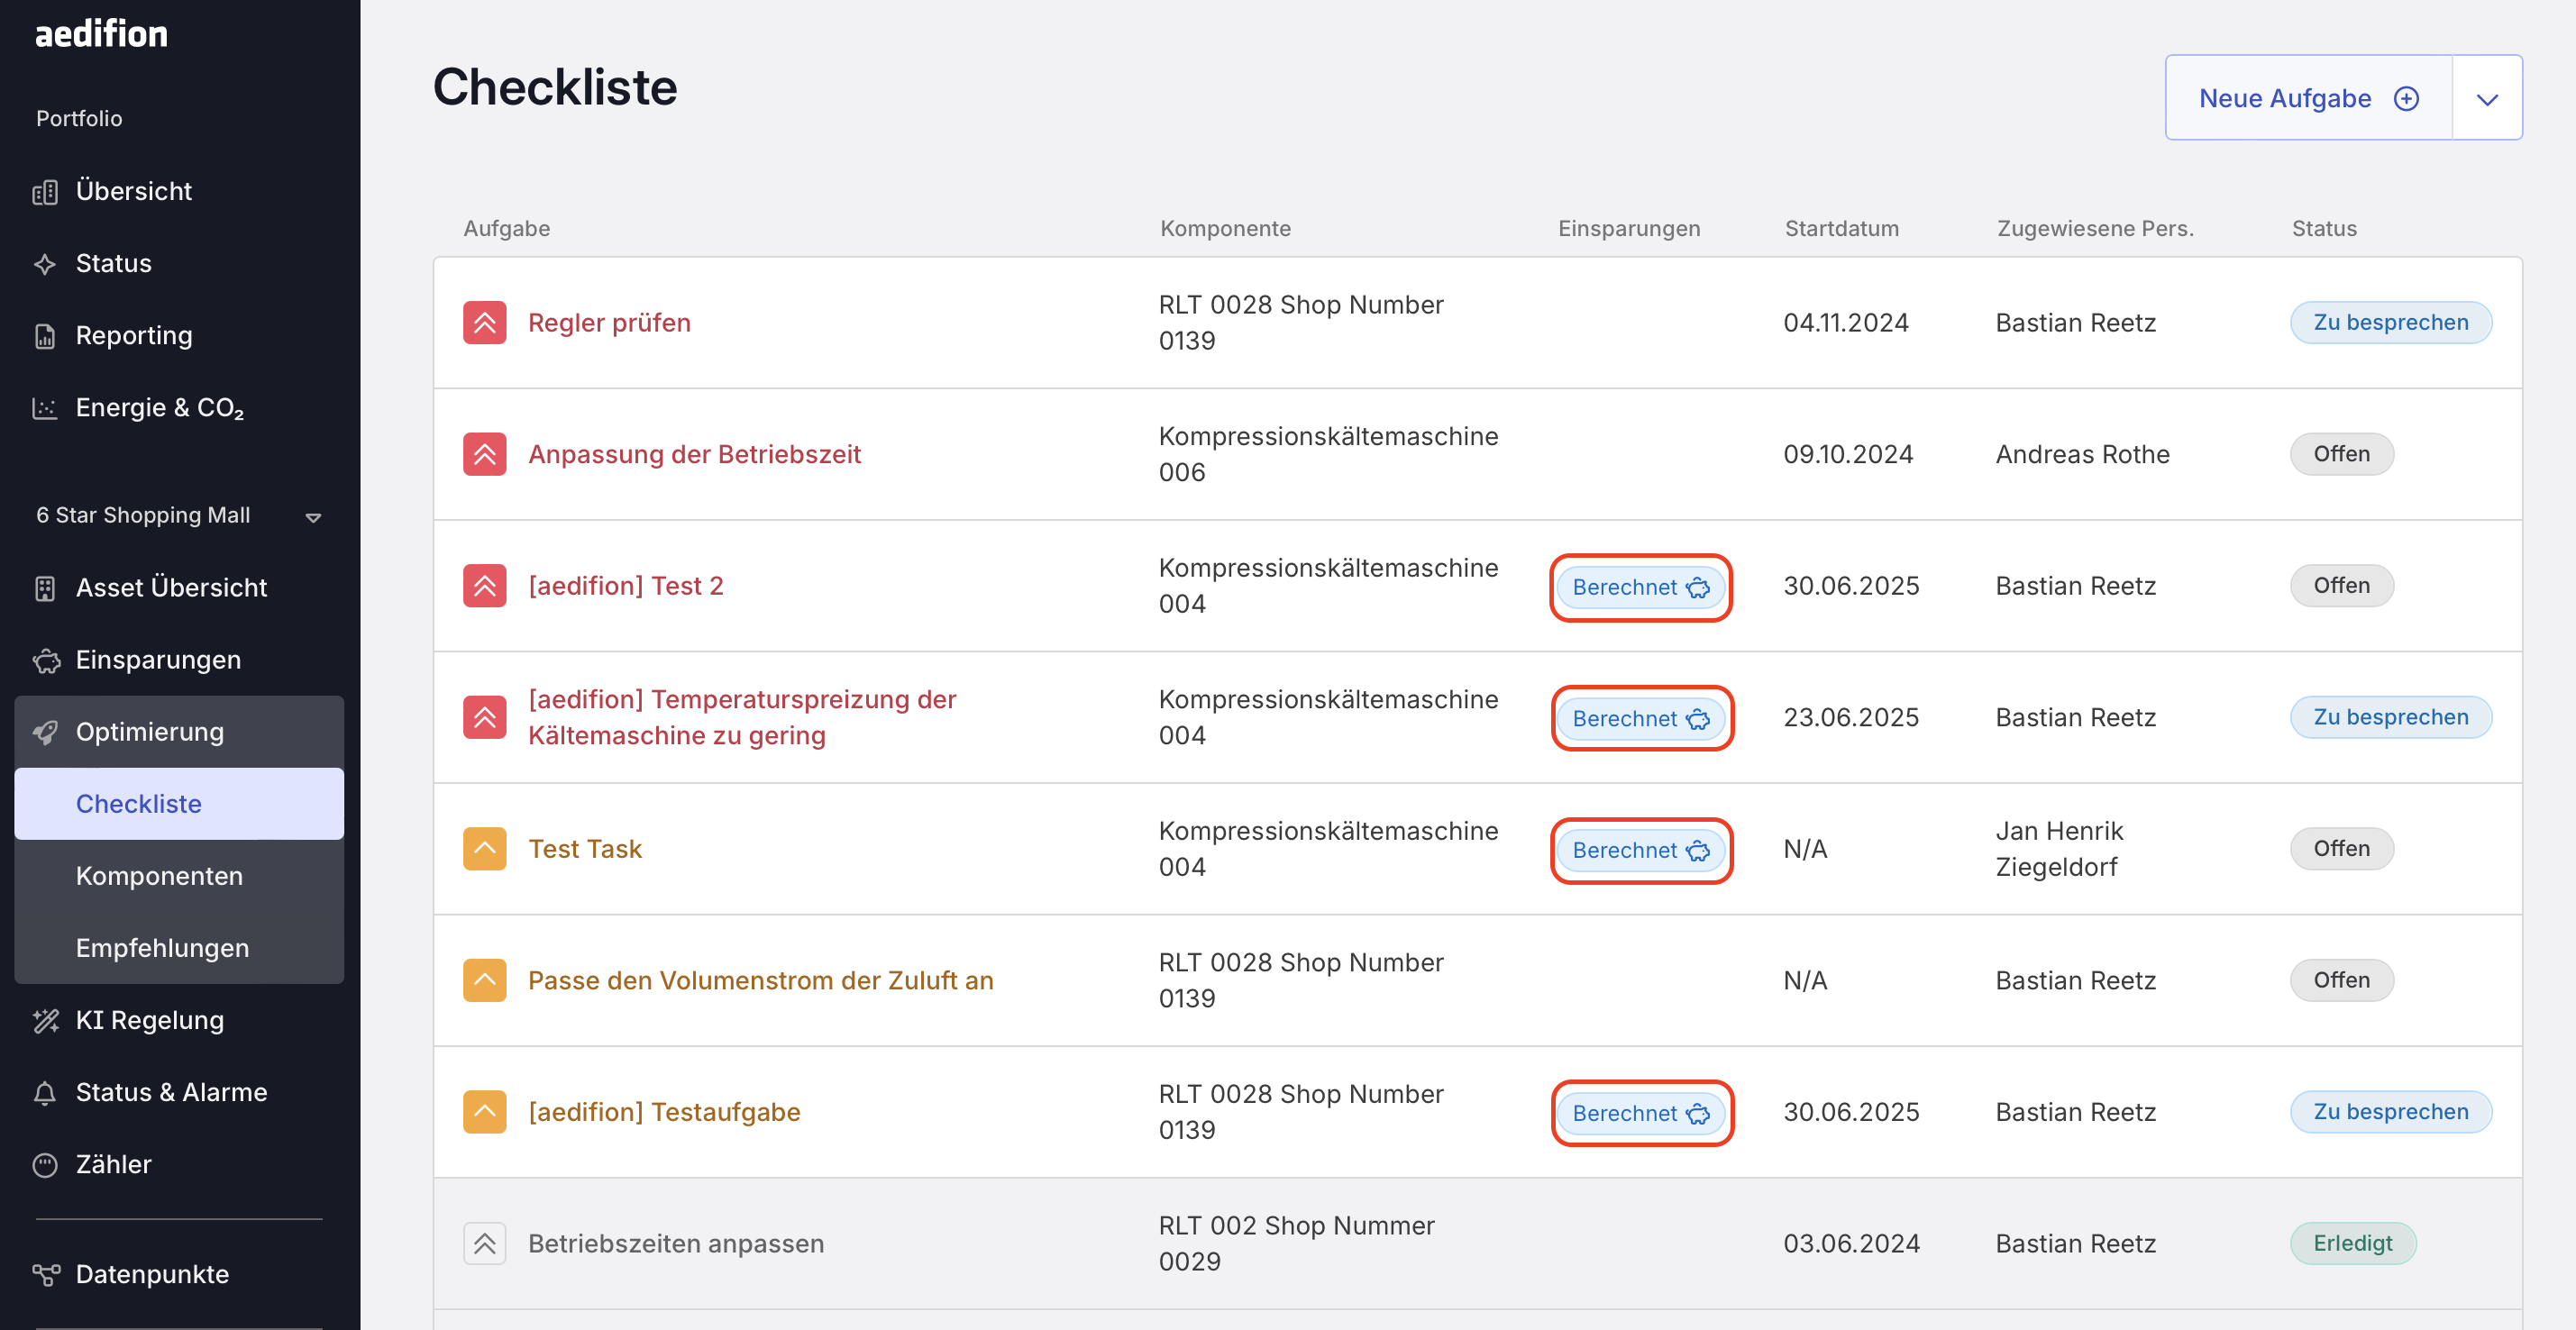Image resolution: width=2576 pixels, height=1330 pixels.
Task: Open the Anpassung der Betriebszeit task
Action: point(694,454)
